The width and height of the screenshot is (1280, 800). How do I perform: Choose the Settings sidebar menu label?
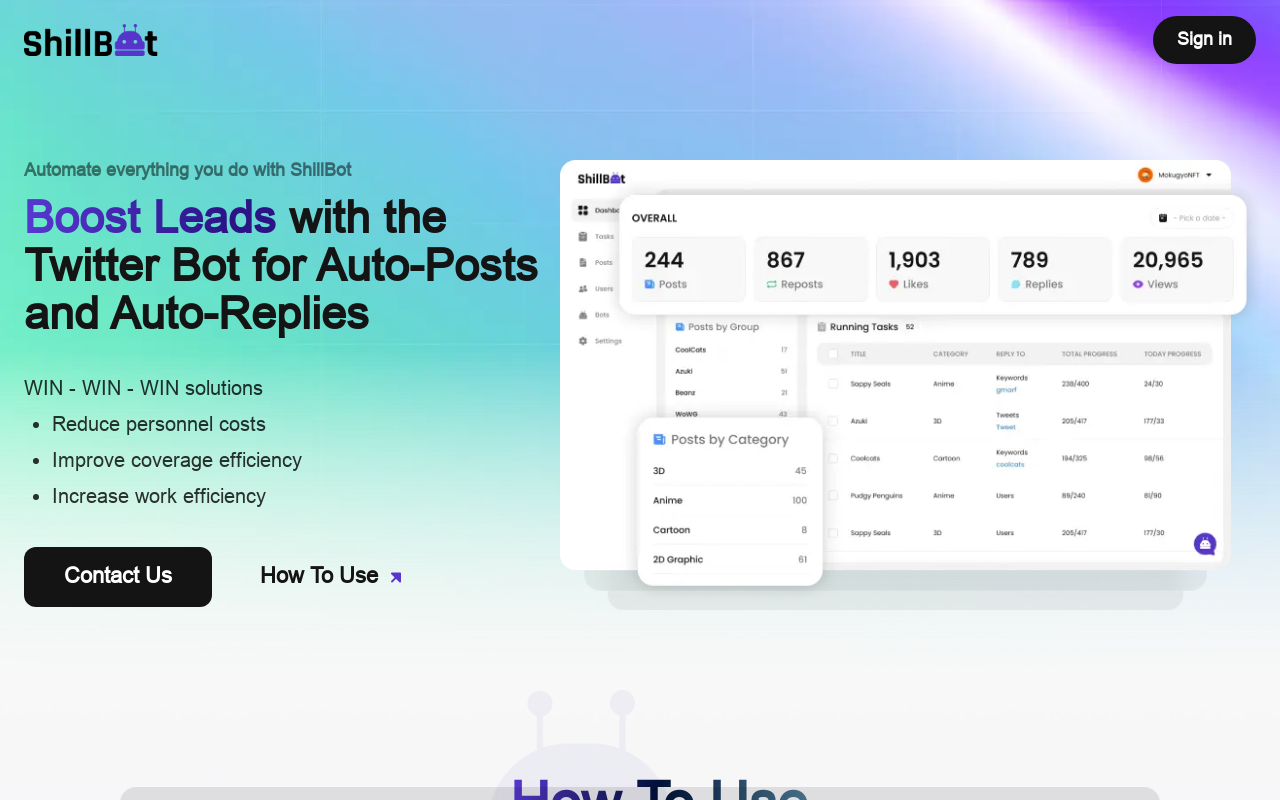(x=608, y=340)
